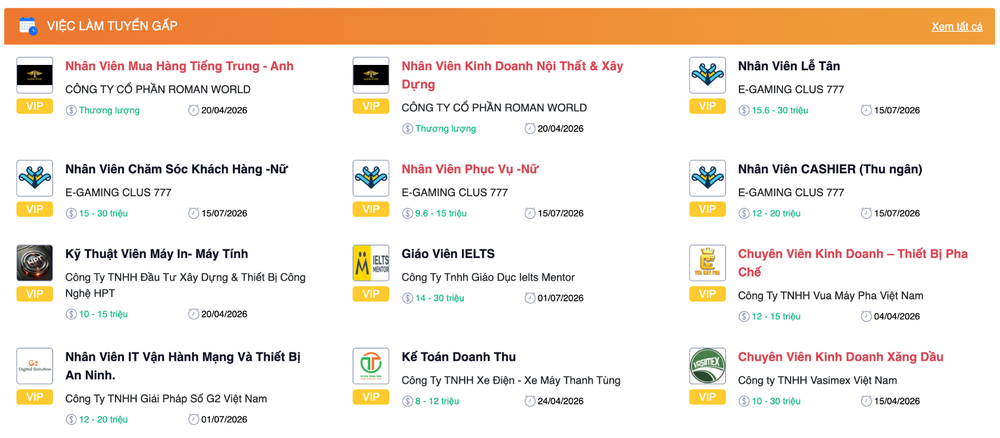Image resolution: width=1000 pixels, height=438 pixels.
Task: Open the Kế Toán Doanh Thu listing
Action: pos(459,357)
